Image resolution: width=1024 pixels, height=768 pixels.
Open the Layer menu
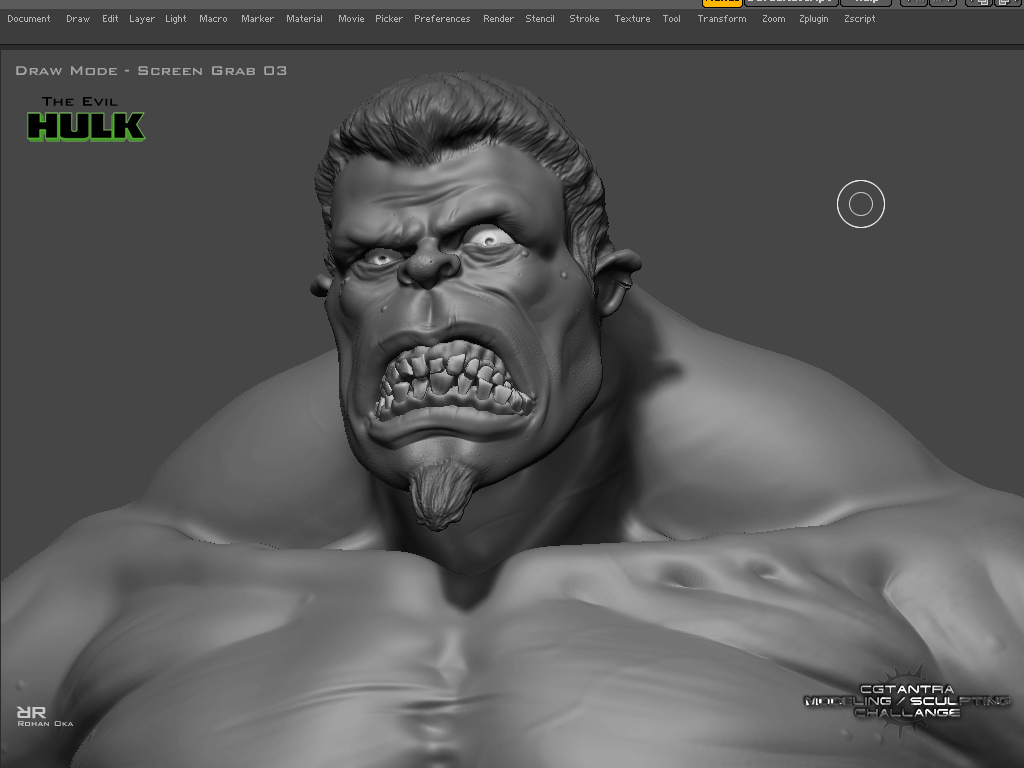[142, 19]
